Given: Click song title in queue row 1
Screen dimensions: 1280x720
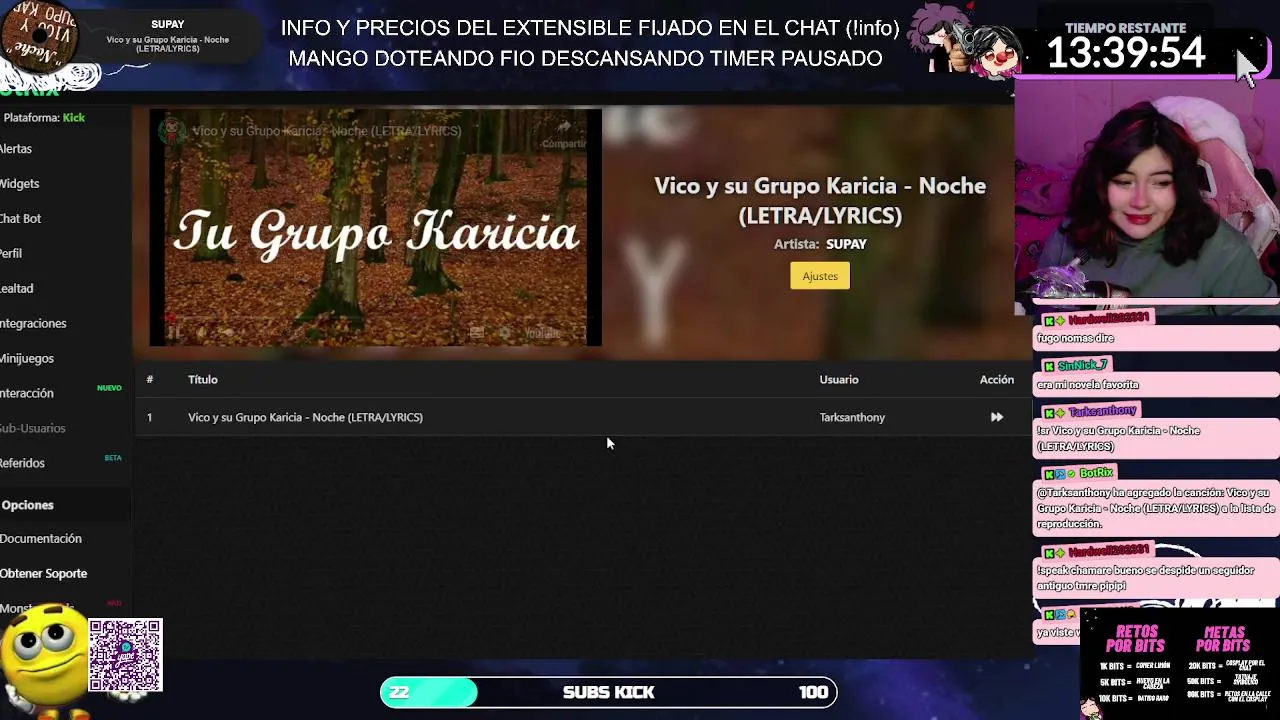Looking at the screenshot, I should 305,417.
